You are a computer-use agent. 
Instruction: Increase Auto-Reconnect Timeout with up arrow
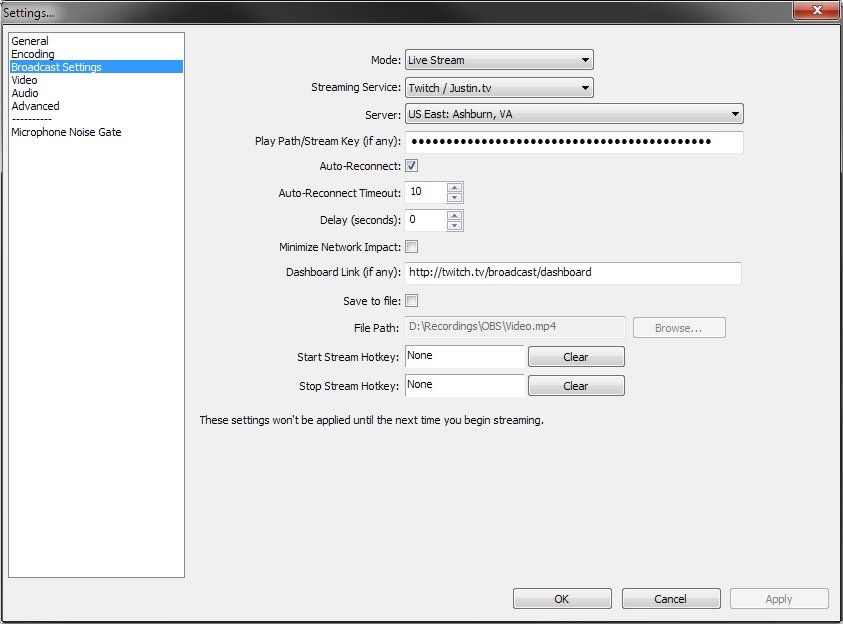coord(455,186)
